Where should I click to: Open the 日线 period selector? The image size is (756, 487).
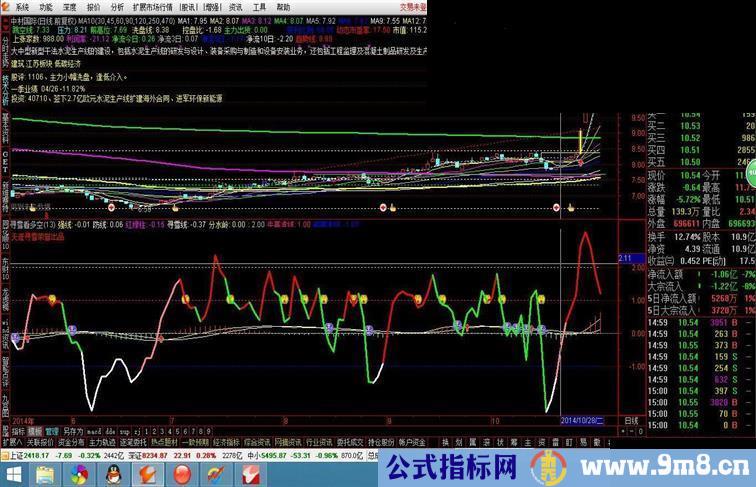(630, 422)
